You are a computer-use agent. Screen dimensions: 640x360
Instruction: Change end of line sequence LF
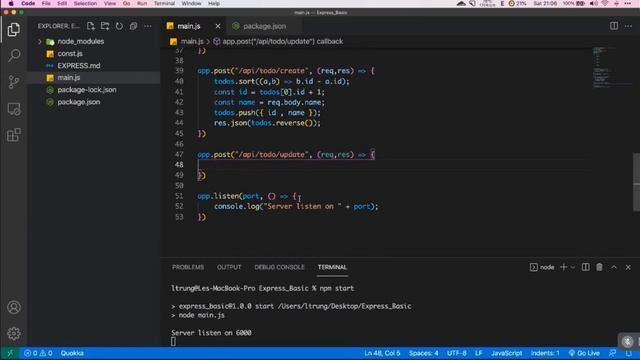click(x=479, y=353)
